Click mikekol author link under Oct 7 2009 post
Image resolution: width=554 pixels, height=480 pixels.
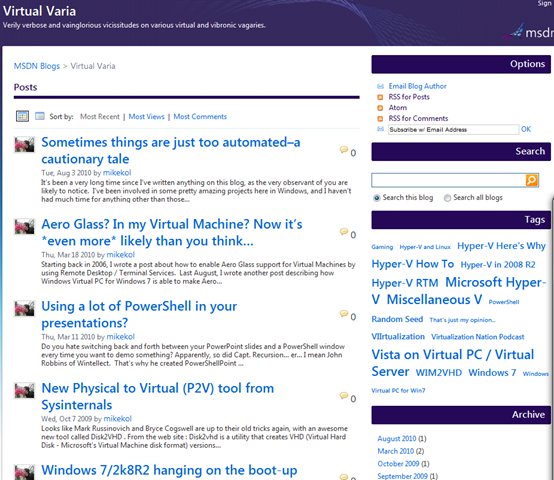pyautogui.click(x=117, y=419)
